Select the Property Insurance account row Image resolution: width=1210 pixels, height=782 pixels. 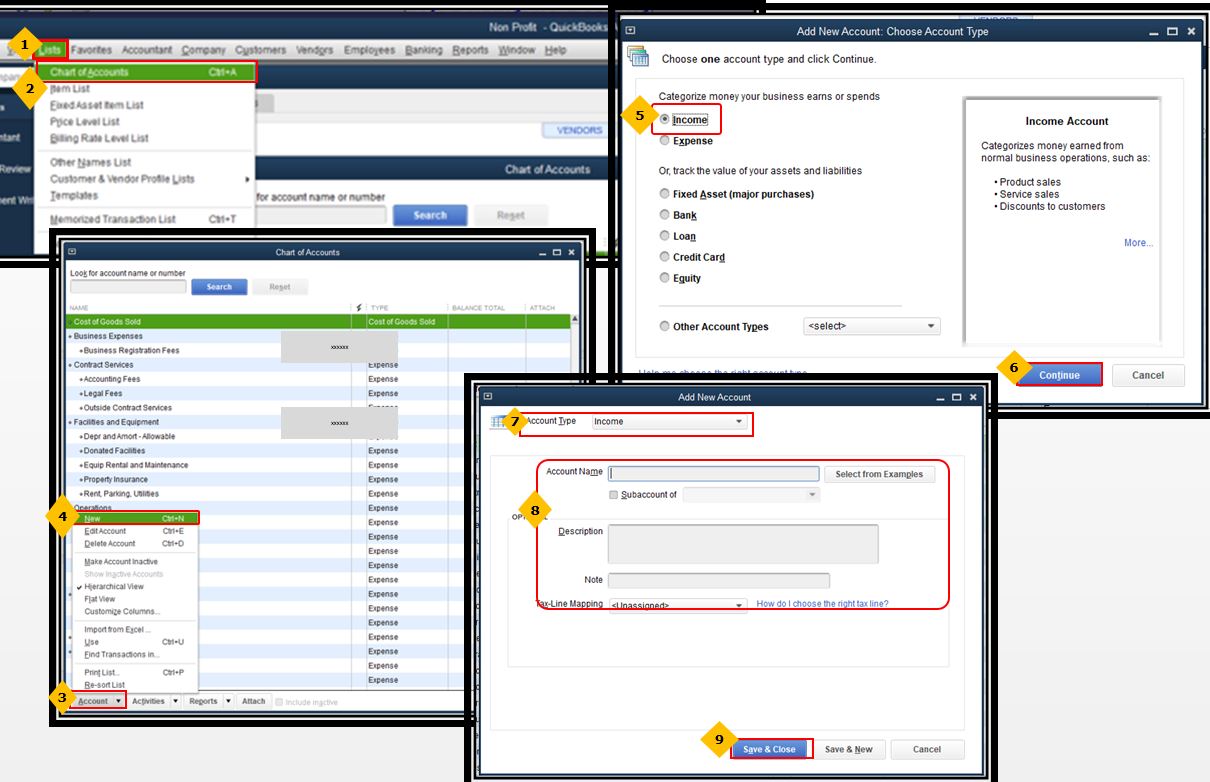click(318, 480)
